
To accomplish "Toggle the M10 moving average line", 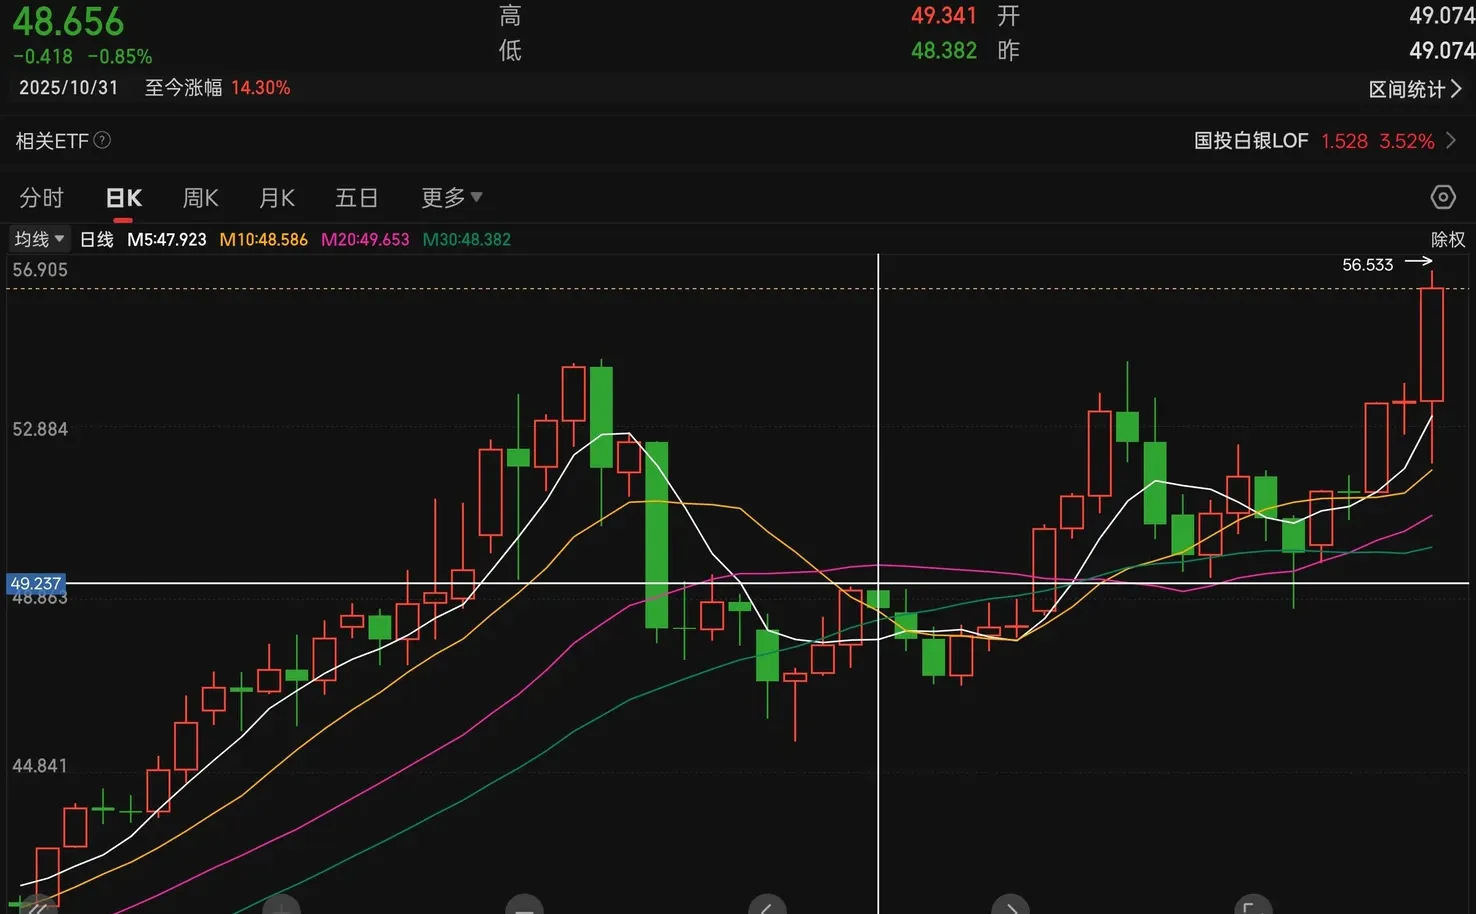I will 263,239.
